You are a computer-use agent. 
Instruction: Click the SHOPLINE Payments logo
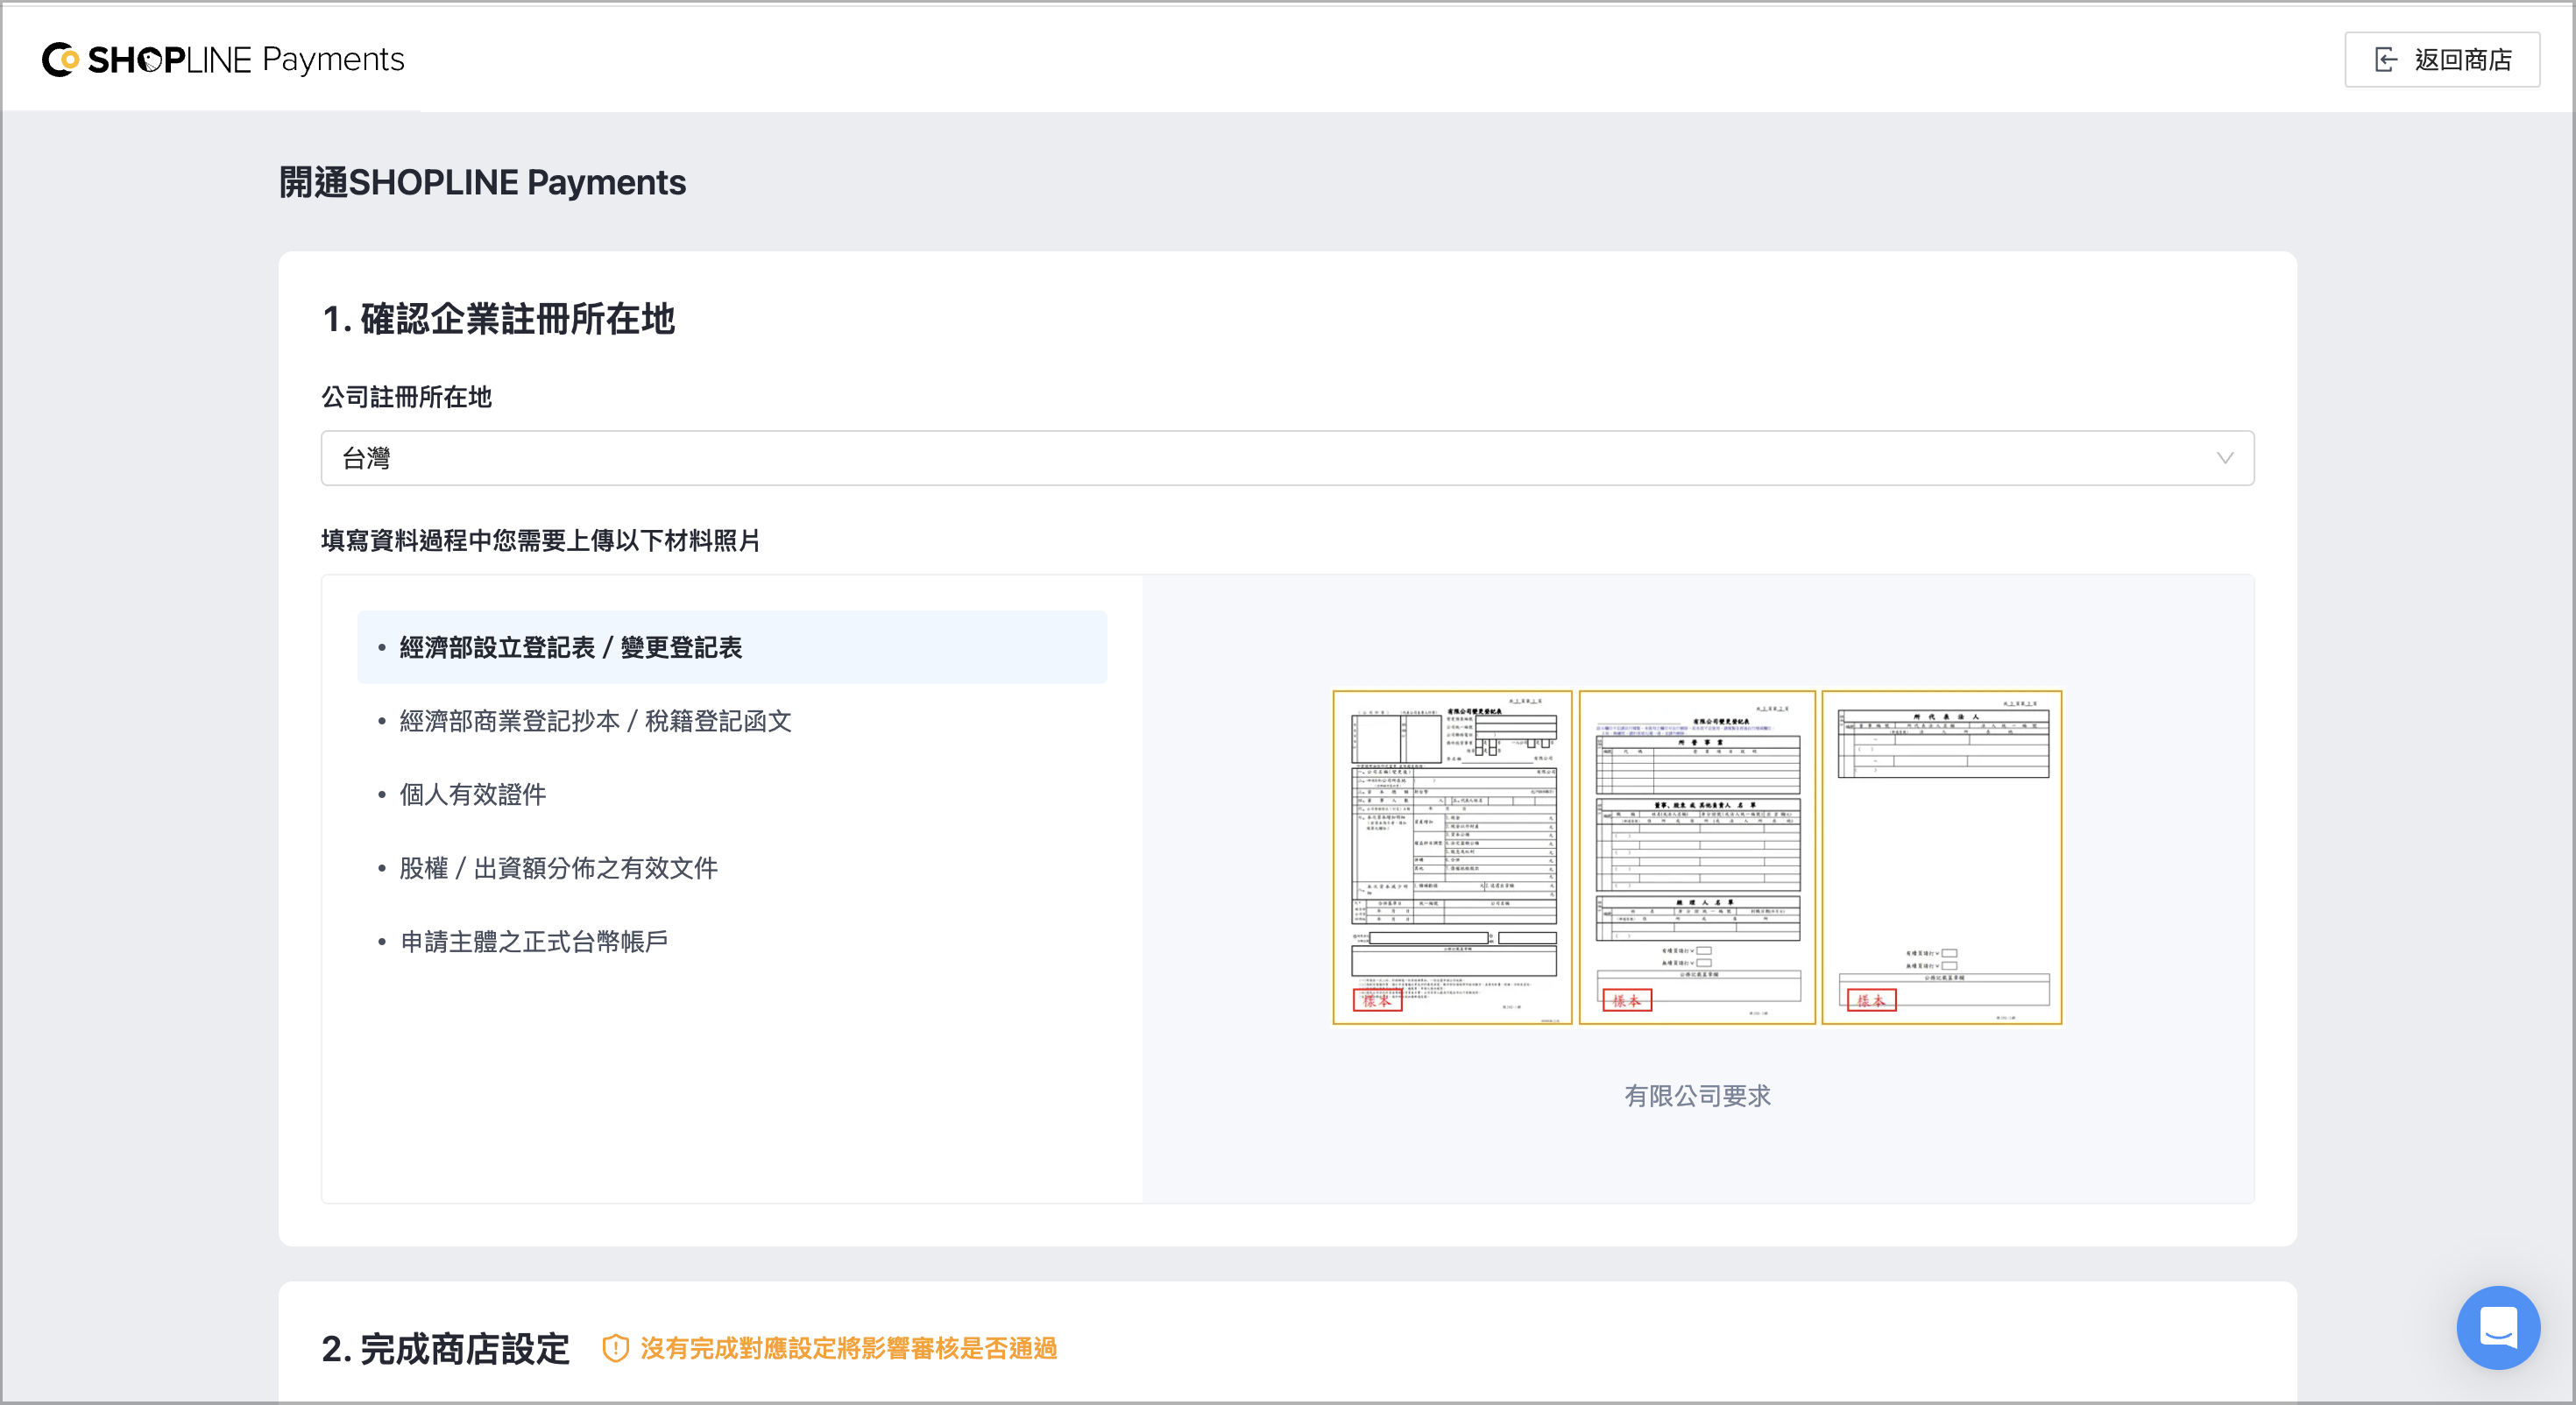223,60
